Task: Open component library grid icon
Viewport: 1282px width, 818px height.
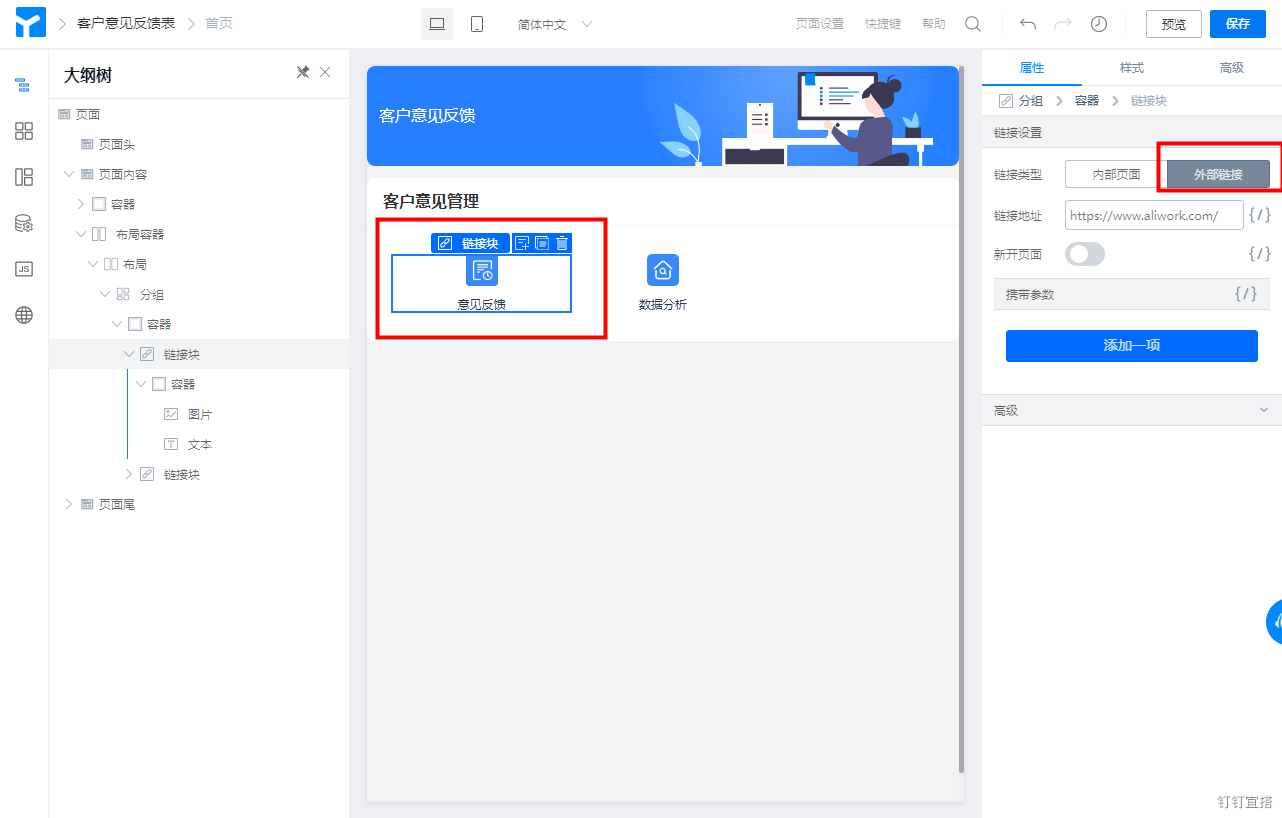Action: click(x=24, y=131)
